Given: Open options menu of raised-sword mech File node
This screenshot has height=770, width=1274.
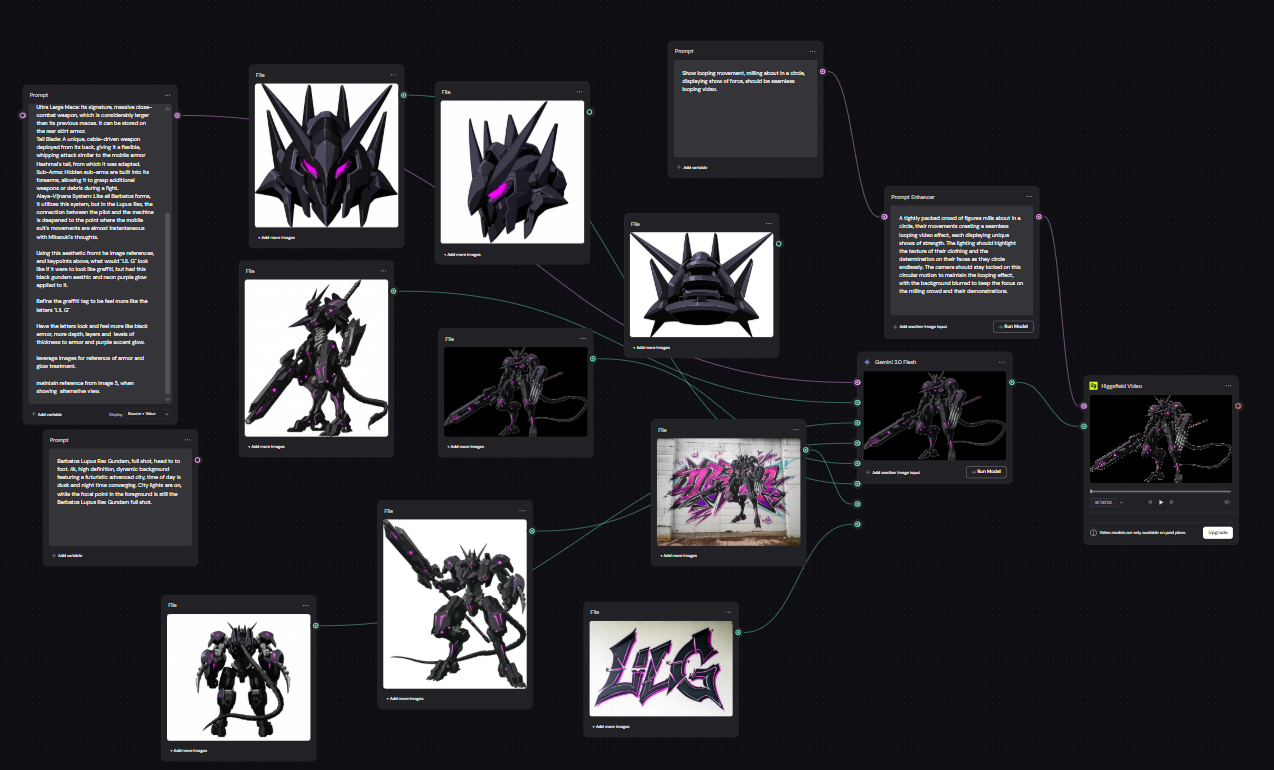Looking at the screenshot, I should pos(521,510).
